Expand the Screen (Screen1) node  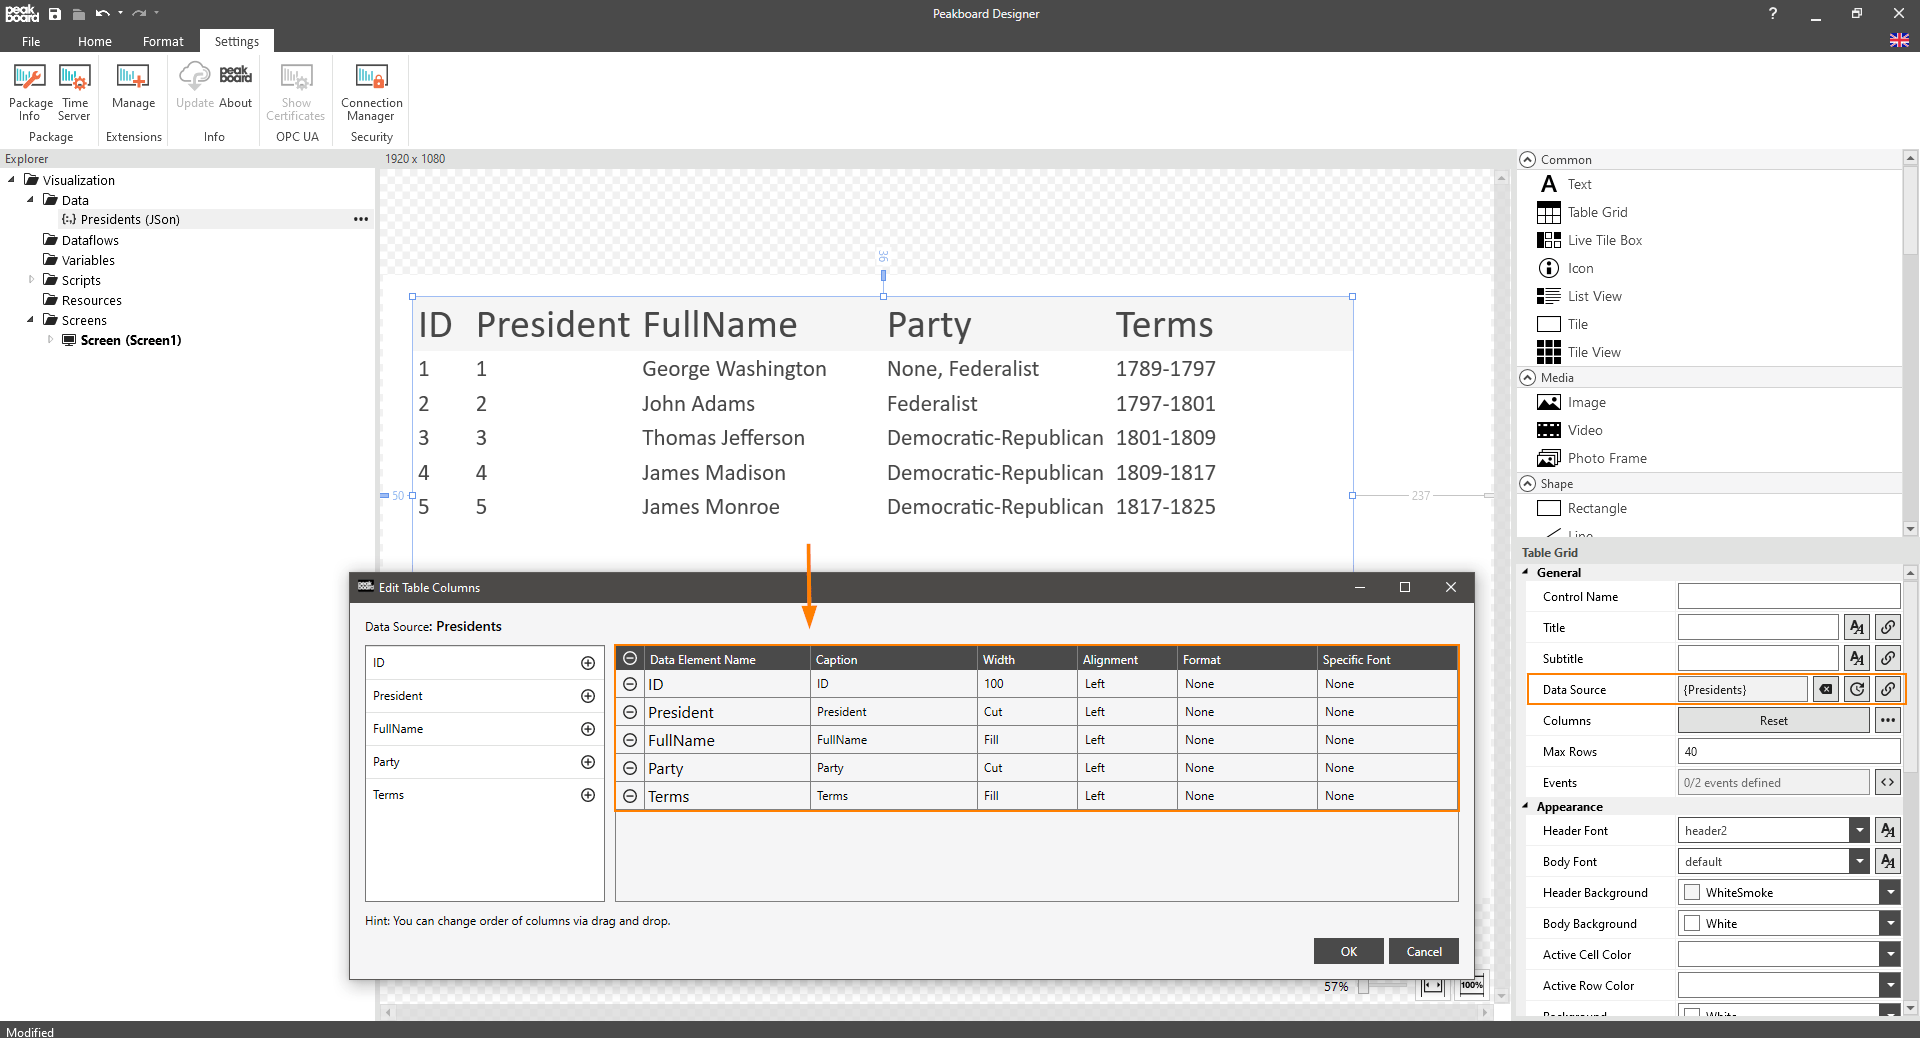click(50, 340)
